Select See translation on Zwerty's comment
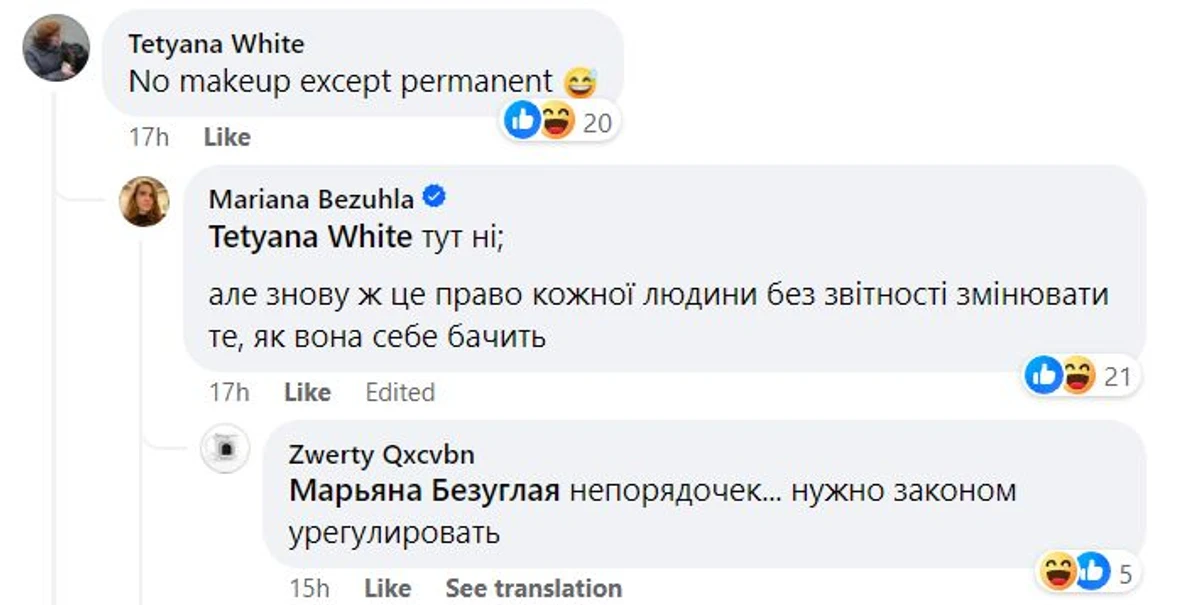 click(x=534, y=588)
